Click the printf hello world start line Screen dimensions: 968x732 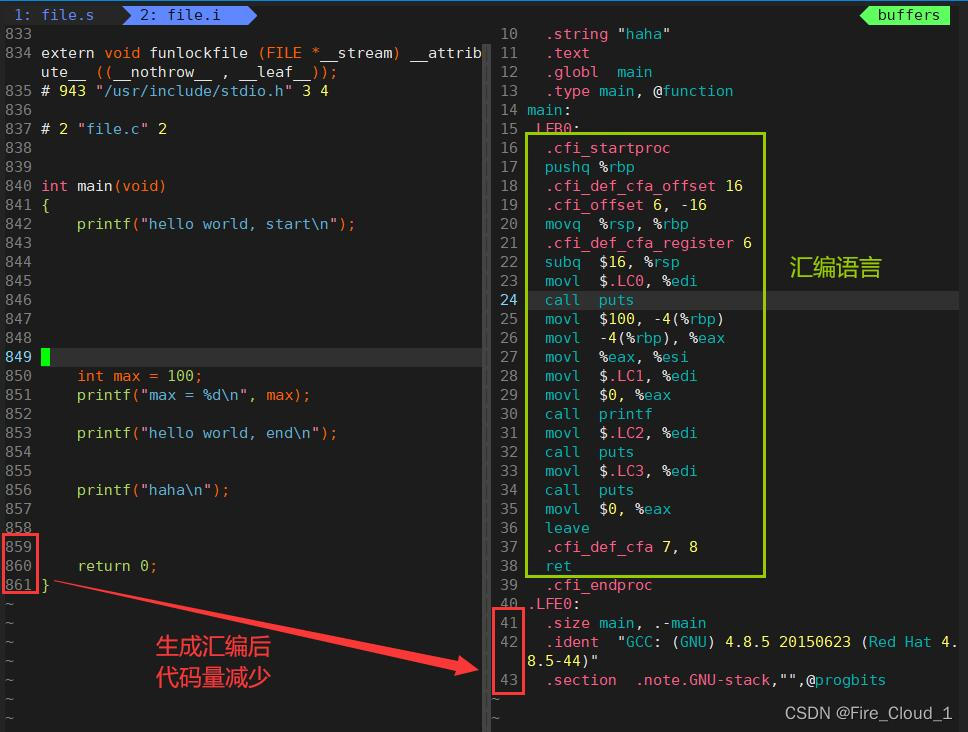pyautogui.click(x=216, y=224)
